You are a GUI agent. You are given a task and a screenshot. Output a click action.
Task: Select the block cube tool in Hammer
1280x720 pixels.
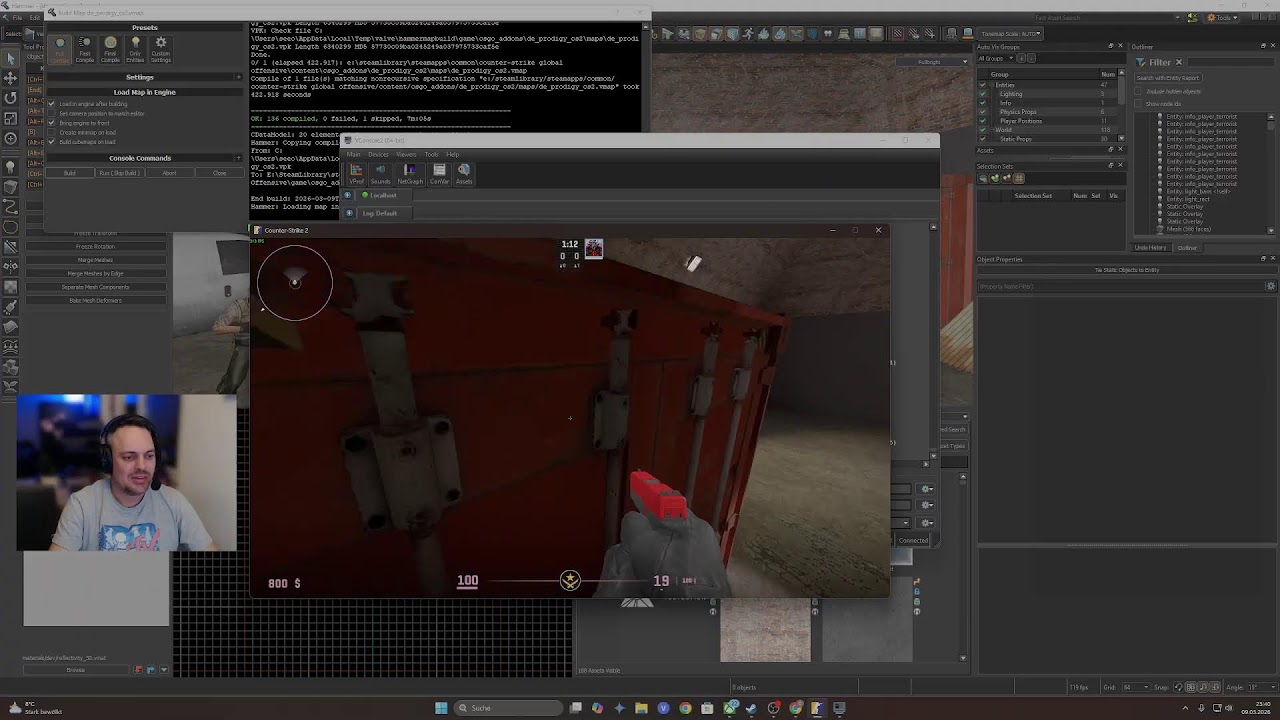tap(11, 186)
